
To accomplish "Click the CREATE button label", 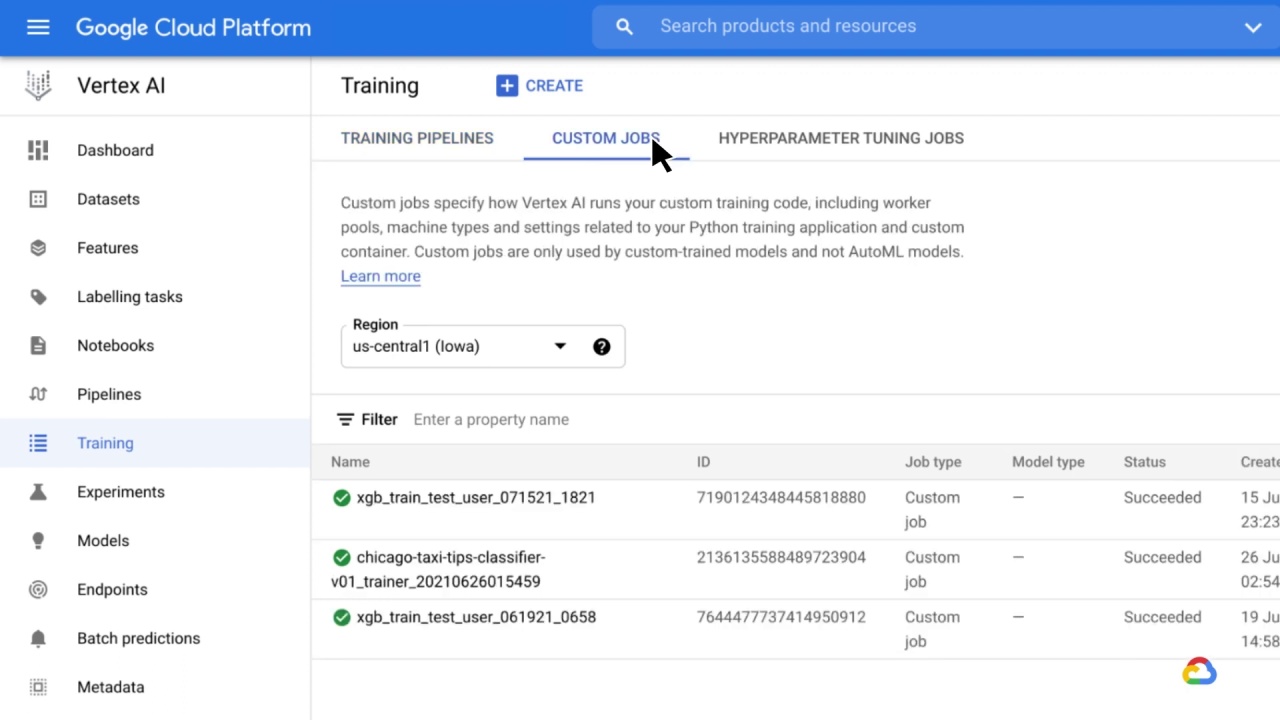I will [x=554, y=86].
